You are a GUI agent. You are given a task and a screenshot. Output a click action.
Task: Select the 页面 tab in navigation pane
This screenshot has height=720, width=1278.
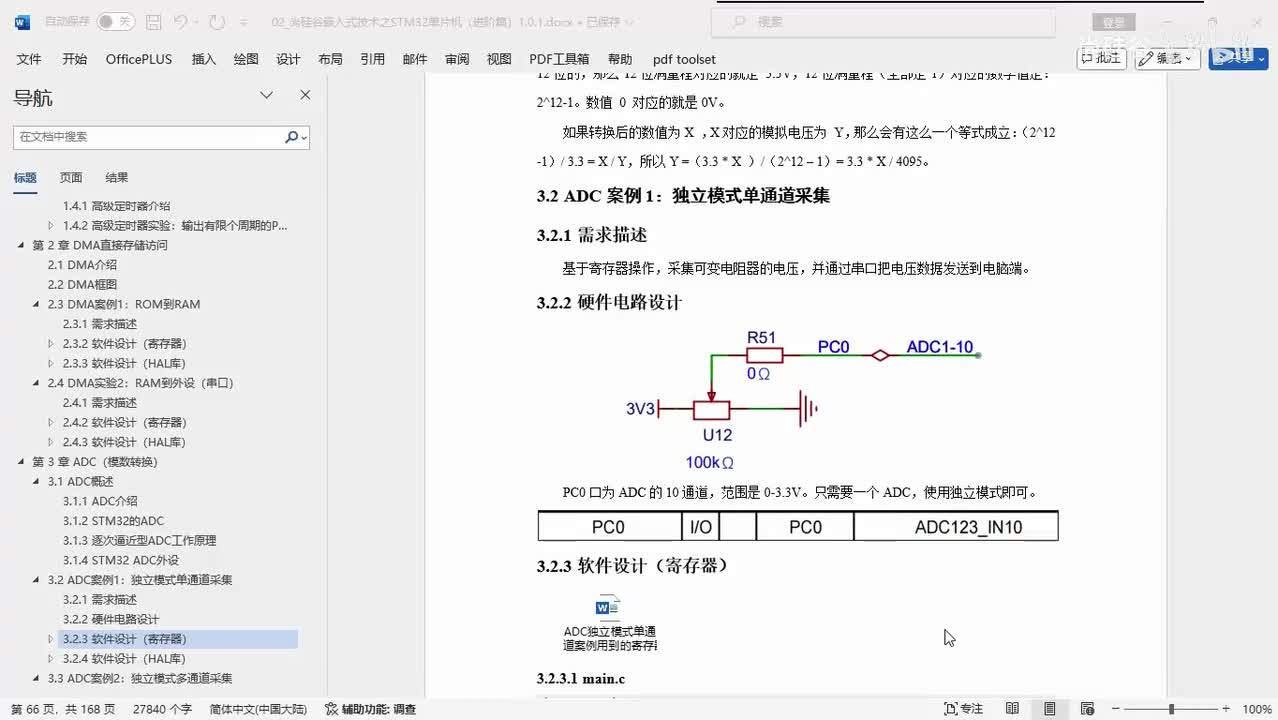coord(71,178)
